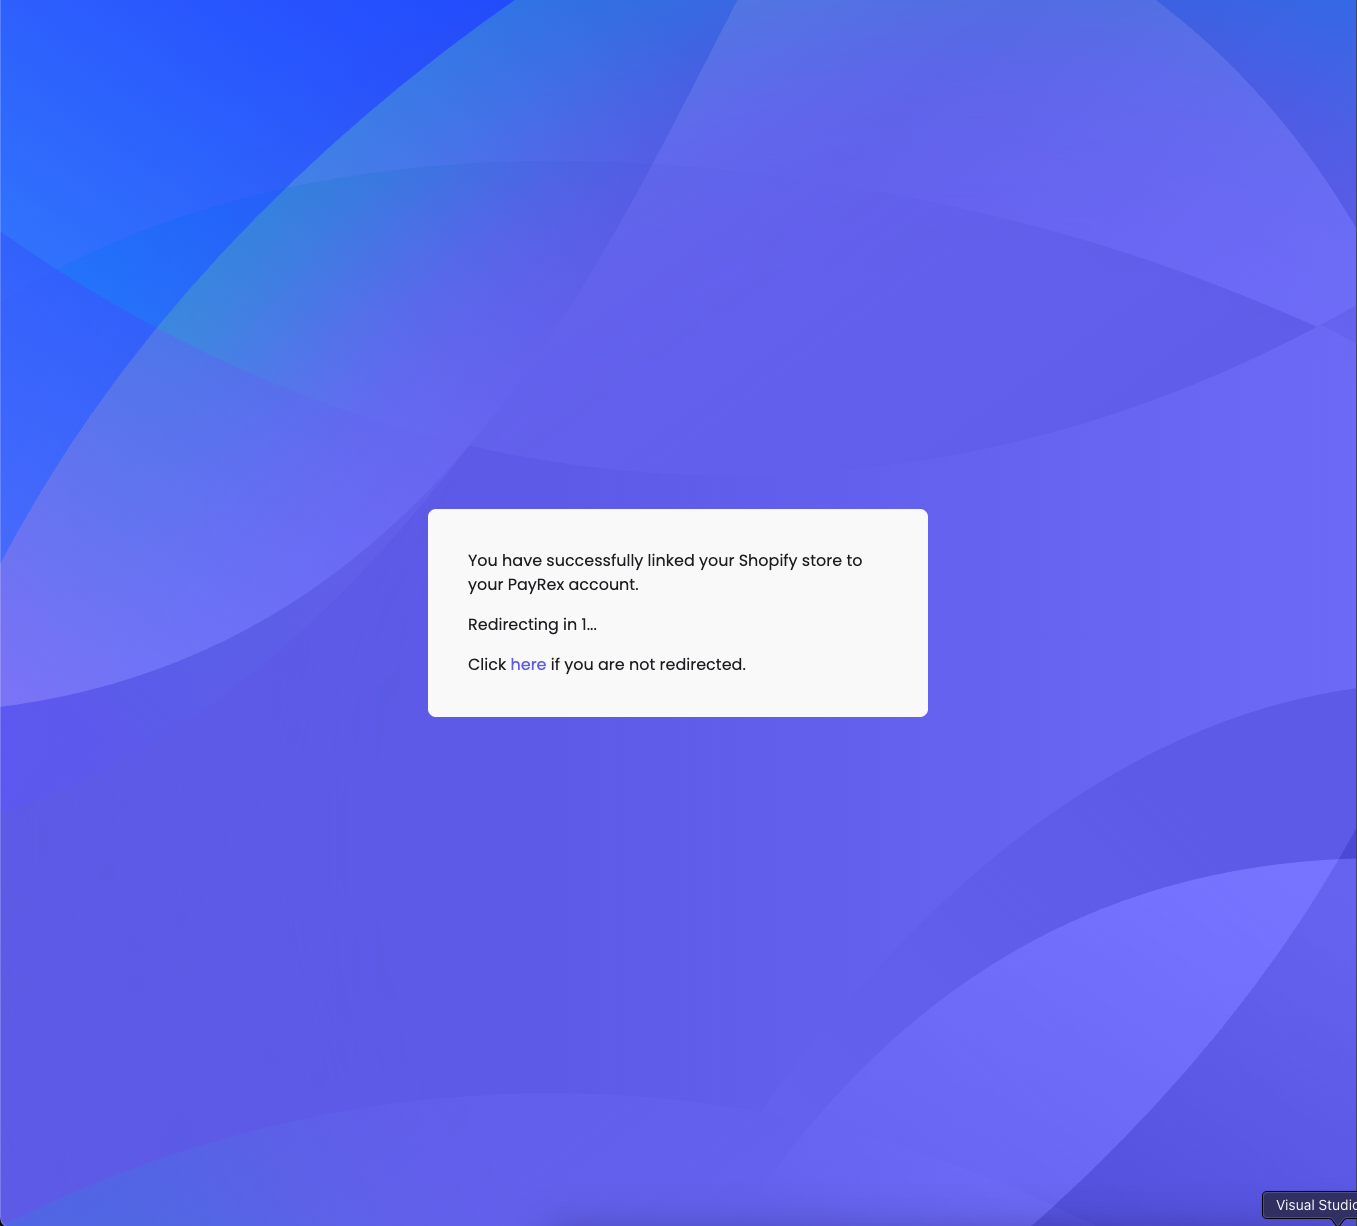Click the countdown number "1..." in the card
Viewport: 1357px width, 1226px height.
point(589,624)
